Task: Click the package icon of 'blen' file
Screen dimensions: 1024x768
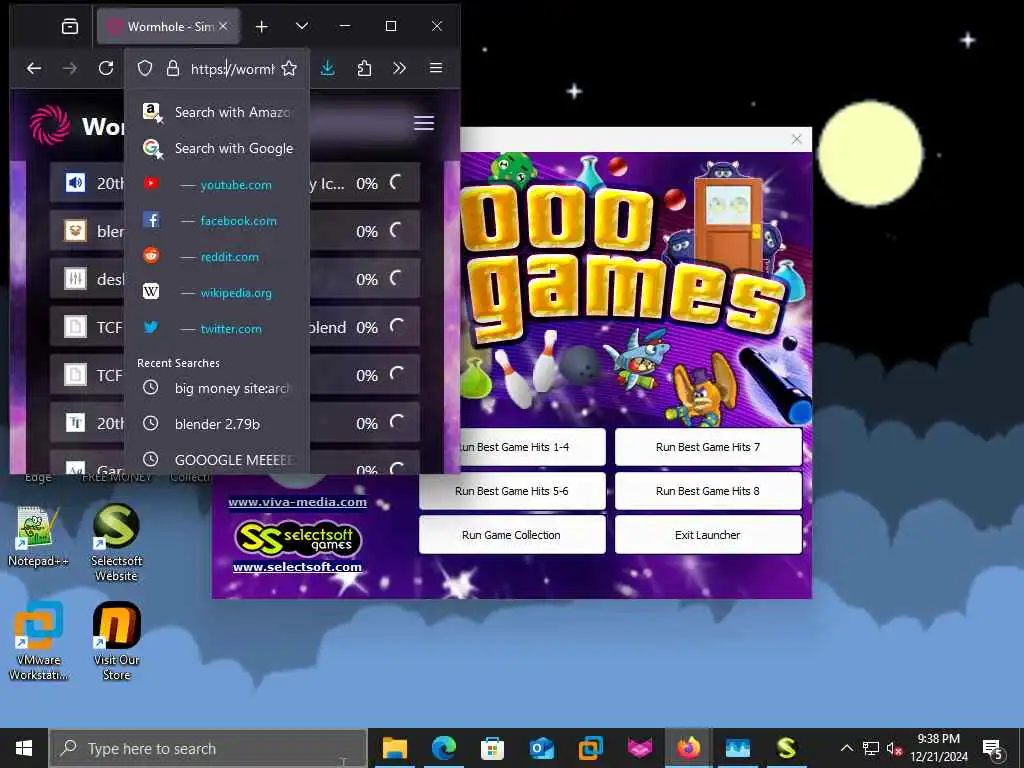Action: coord(75,231)
